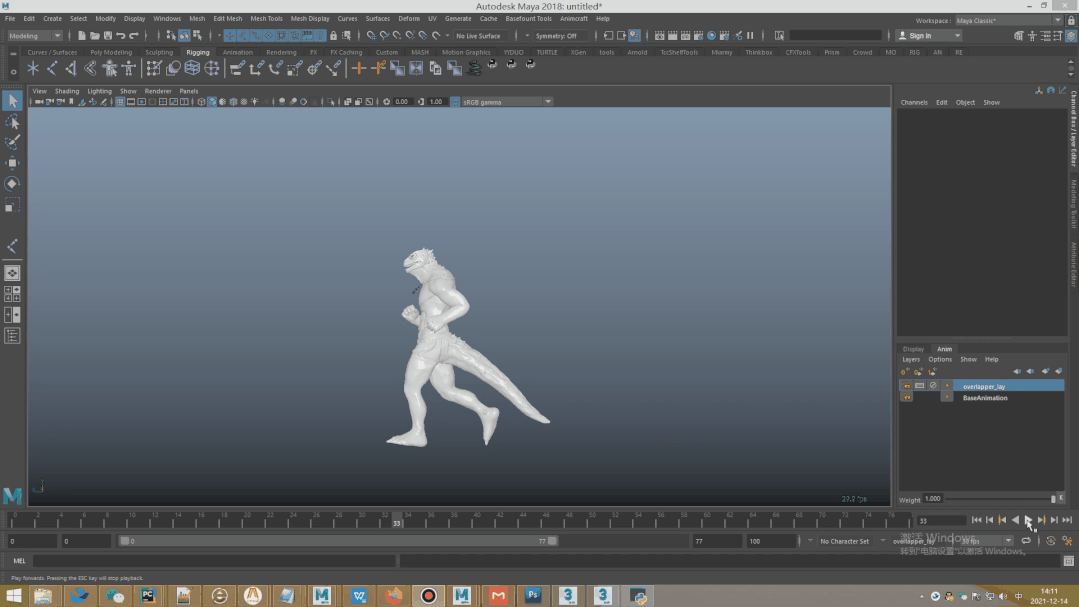Viewport: 1079px width, 607px height.
Task: Click the Set Key orange plus icon
Action: [359, 68]
